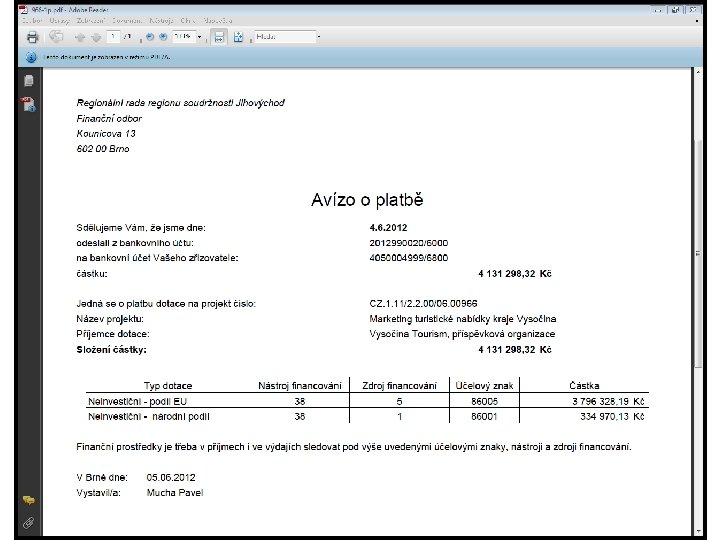The image size is (720, 540).
Task: Open the Find field options dropdown arrow
Action: tap(319, 36)
